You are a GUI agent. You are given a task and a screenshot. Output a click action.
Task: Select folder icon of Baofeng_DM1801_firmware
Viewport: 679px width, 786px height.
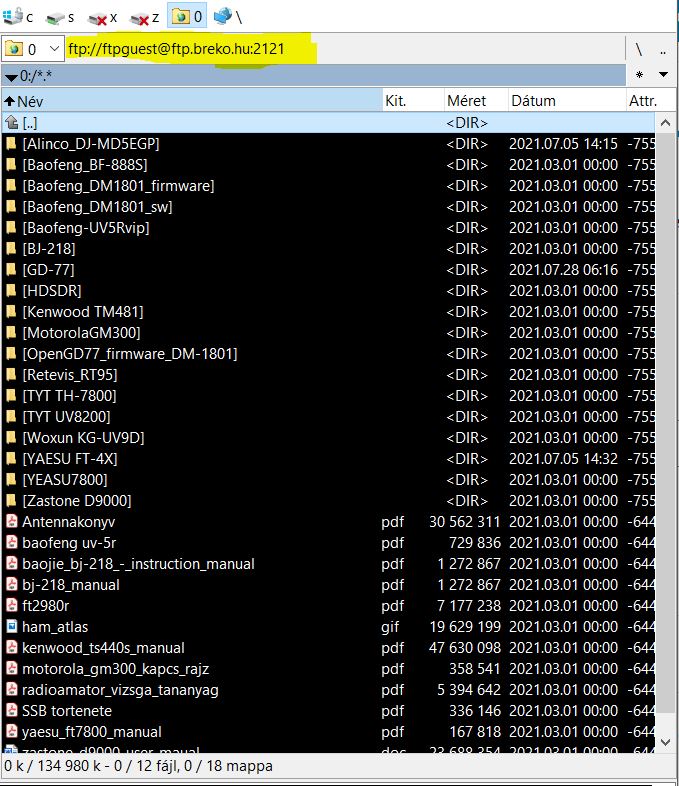click(x=11, y=186)
